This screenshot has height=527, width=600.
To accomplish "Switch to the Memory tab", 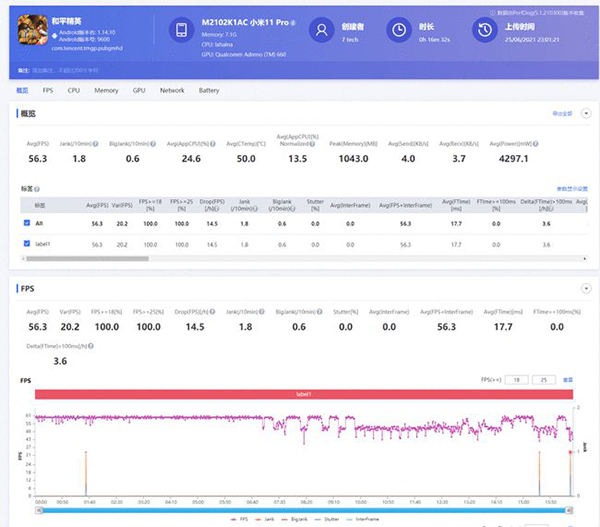I will pyautogui.click(x=106, y=90).
